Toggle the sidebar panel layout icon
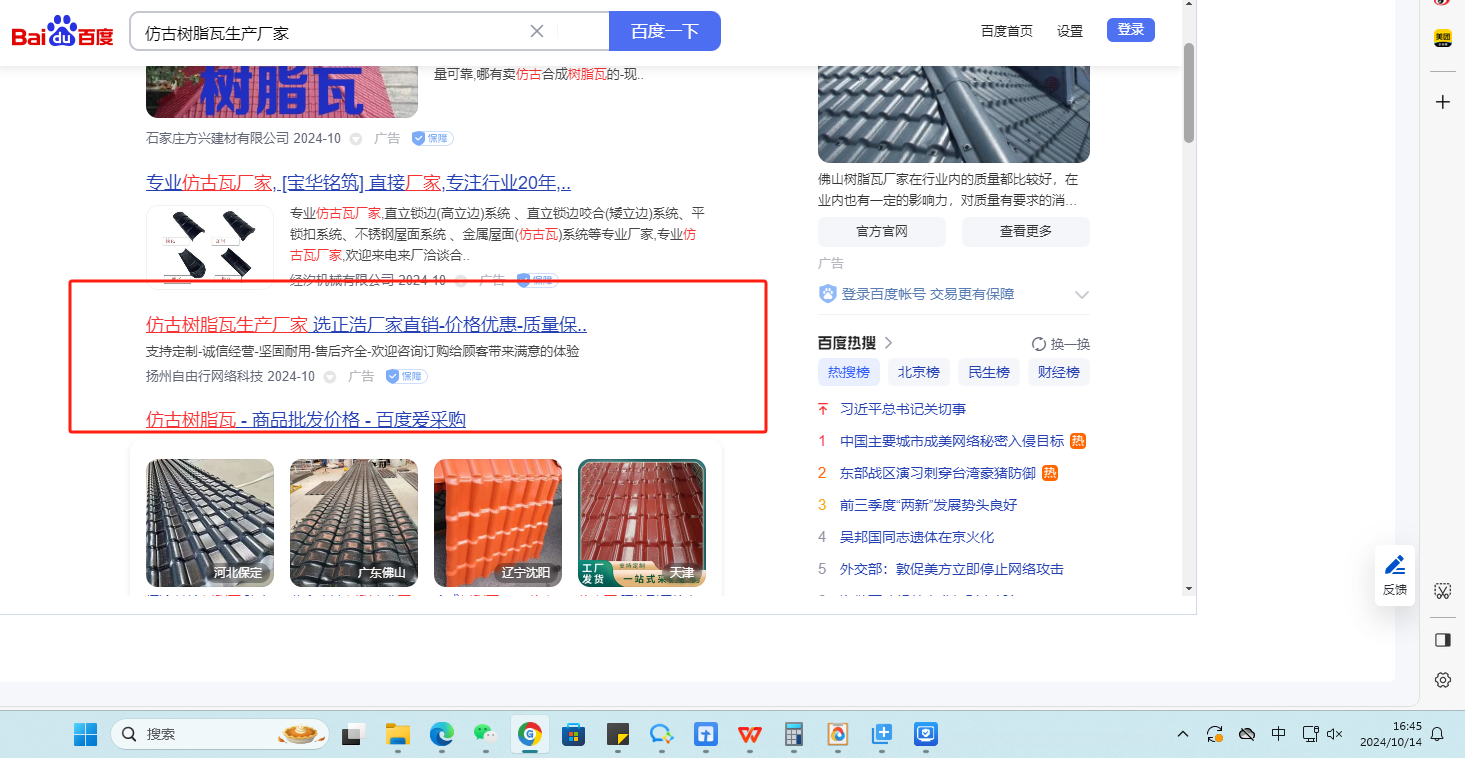1465x758 pixels. (x=1442, y=639)
